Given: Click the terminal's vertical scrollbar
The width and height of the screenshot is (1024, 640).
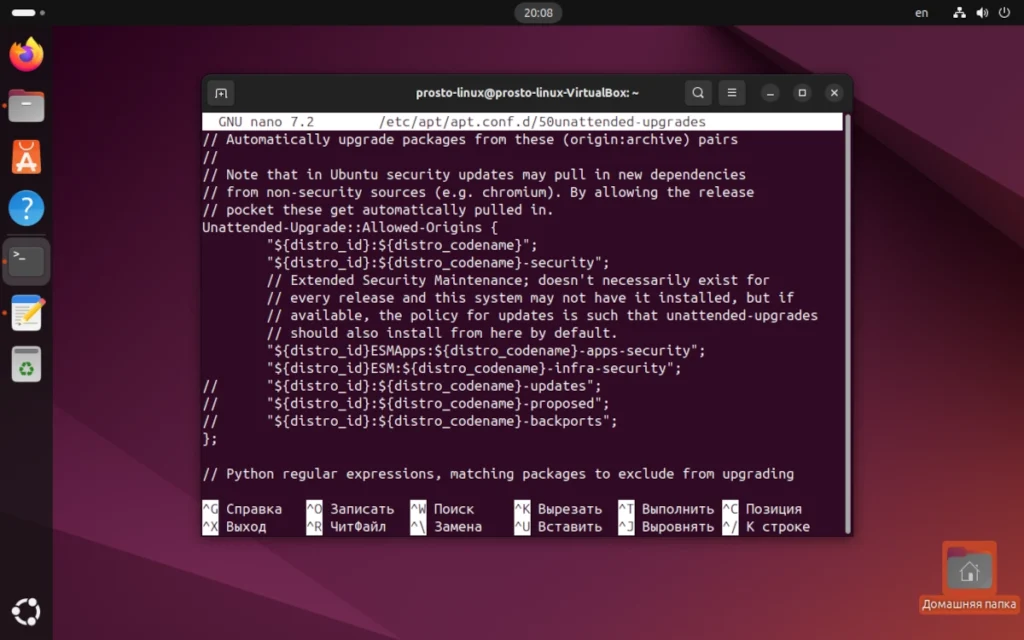Looking at the screenshot, I should 848,323.
